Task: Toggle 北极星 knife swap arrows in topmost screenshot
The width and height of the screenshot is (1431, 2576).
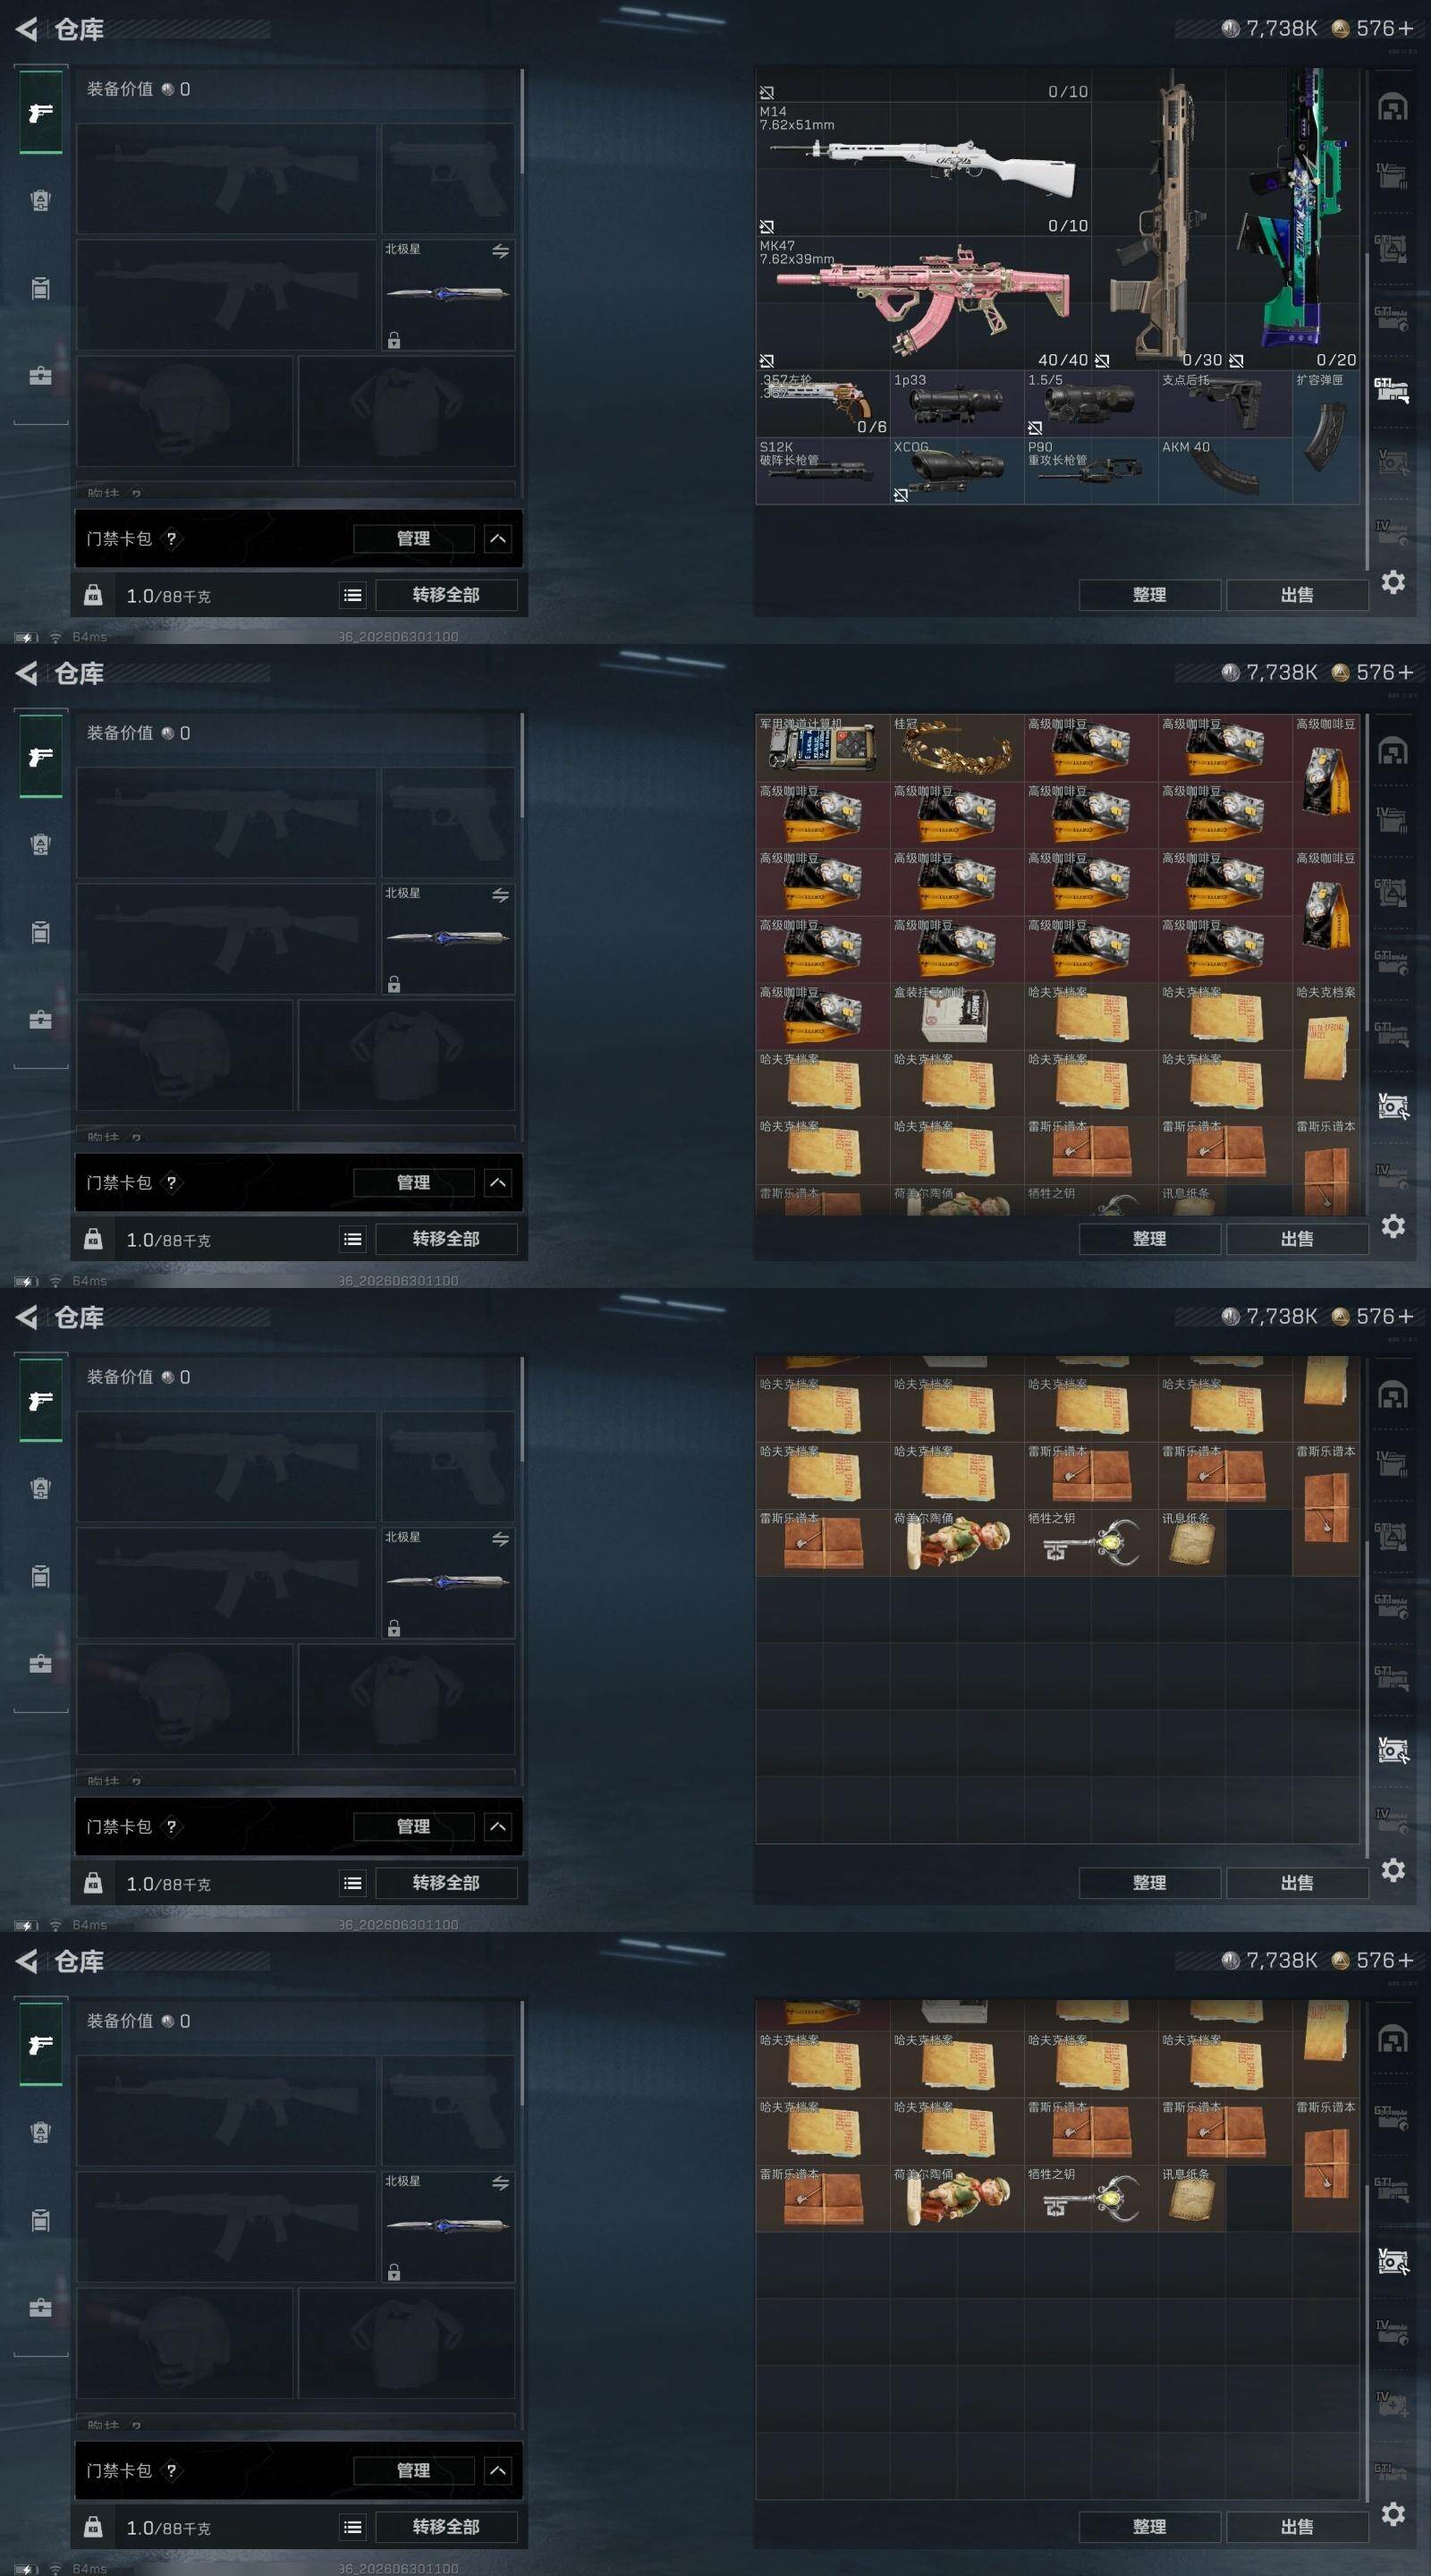Action: point(500,251)
